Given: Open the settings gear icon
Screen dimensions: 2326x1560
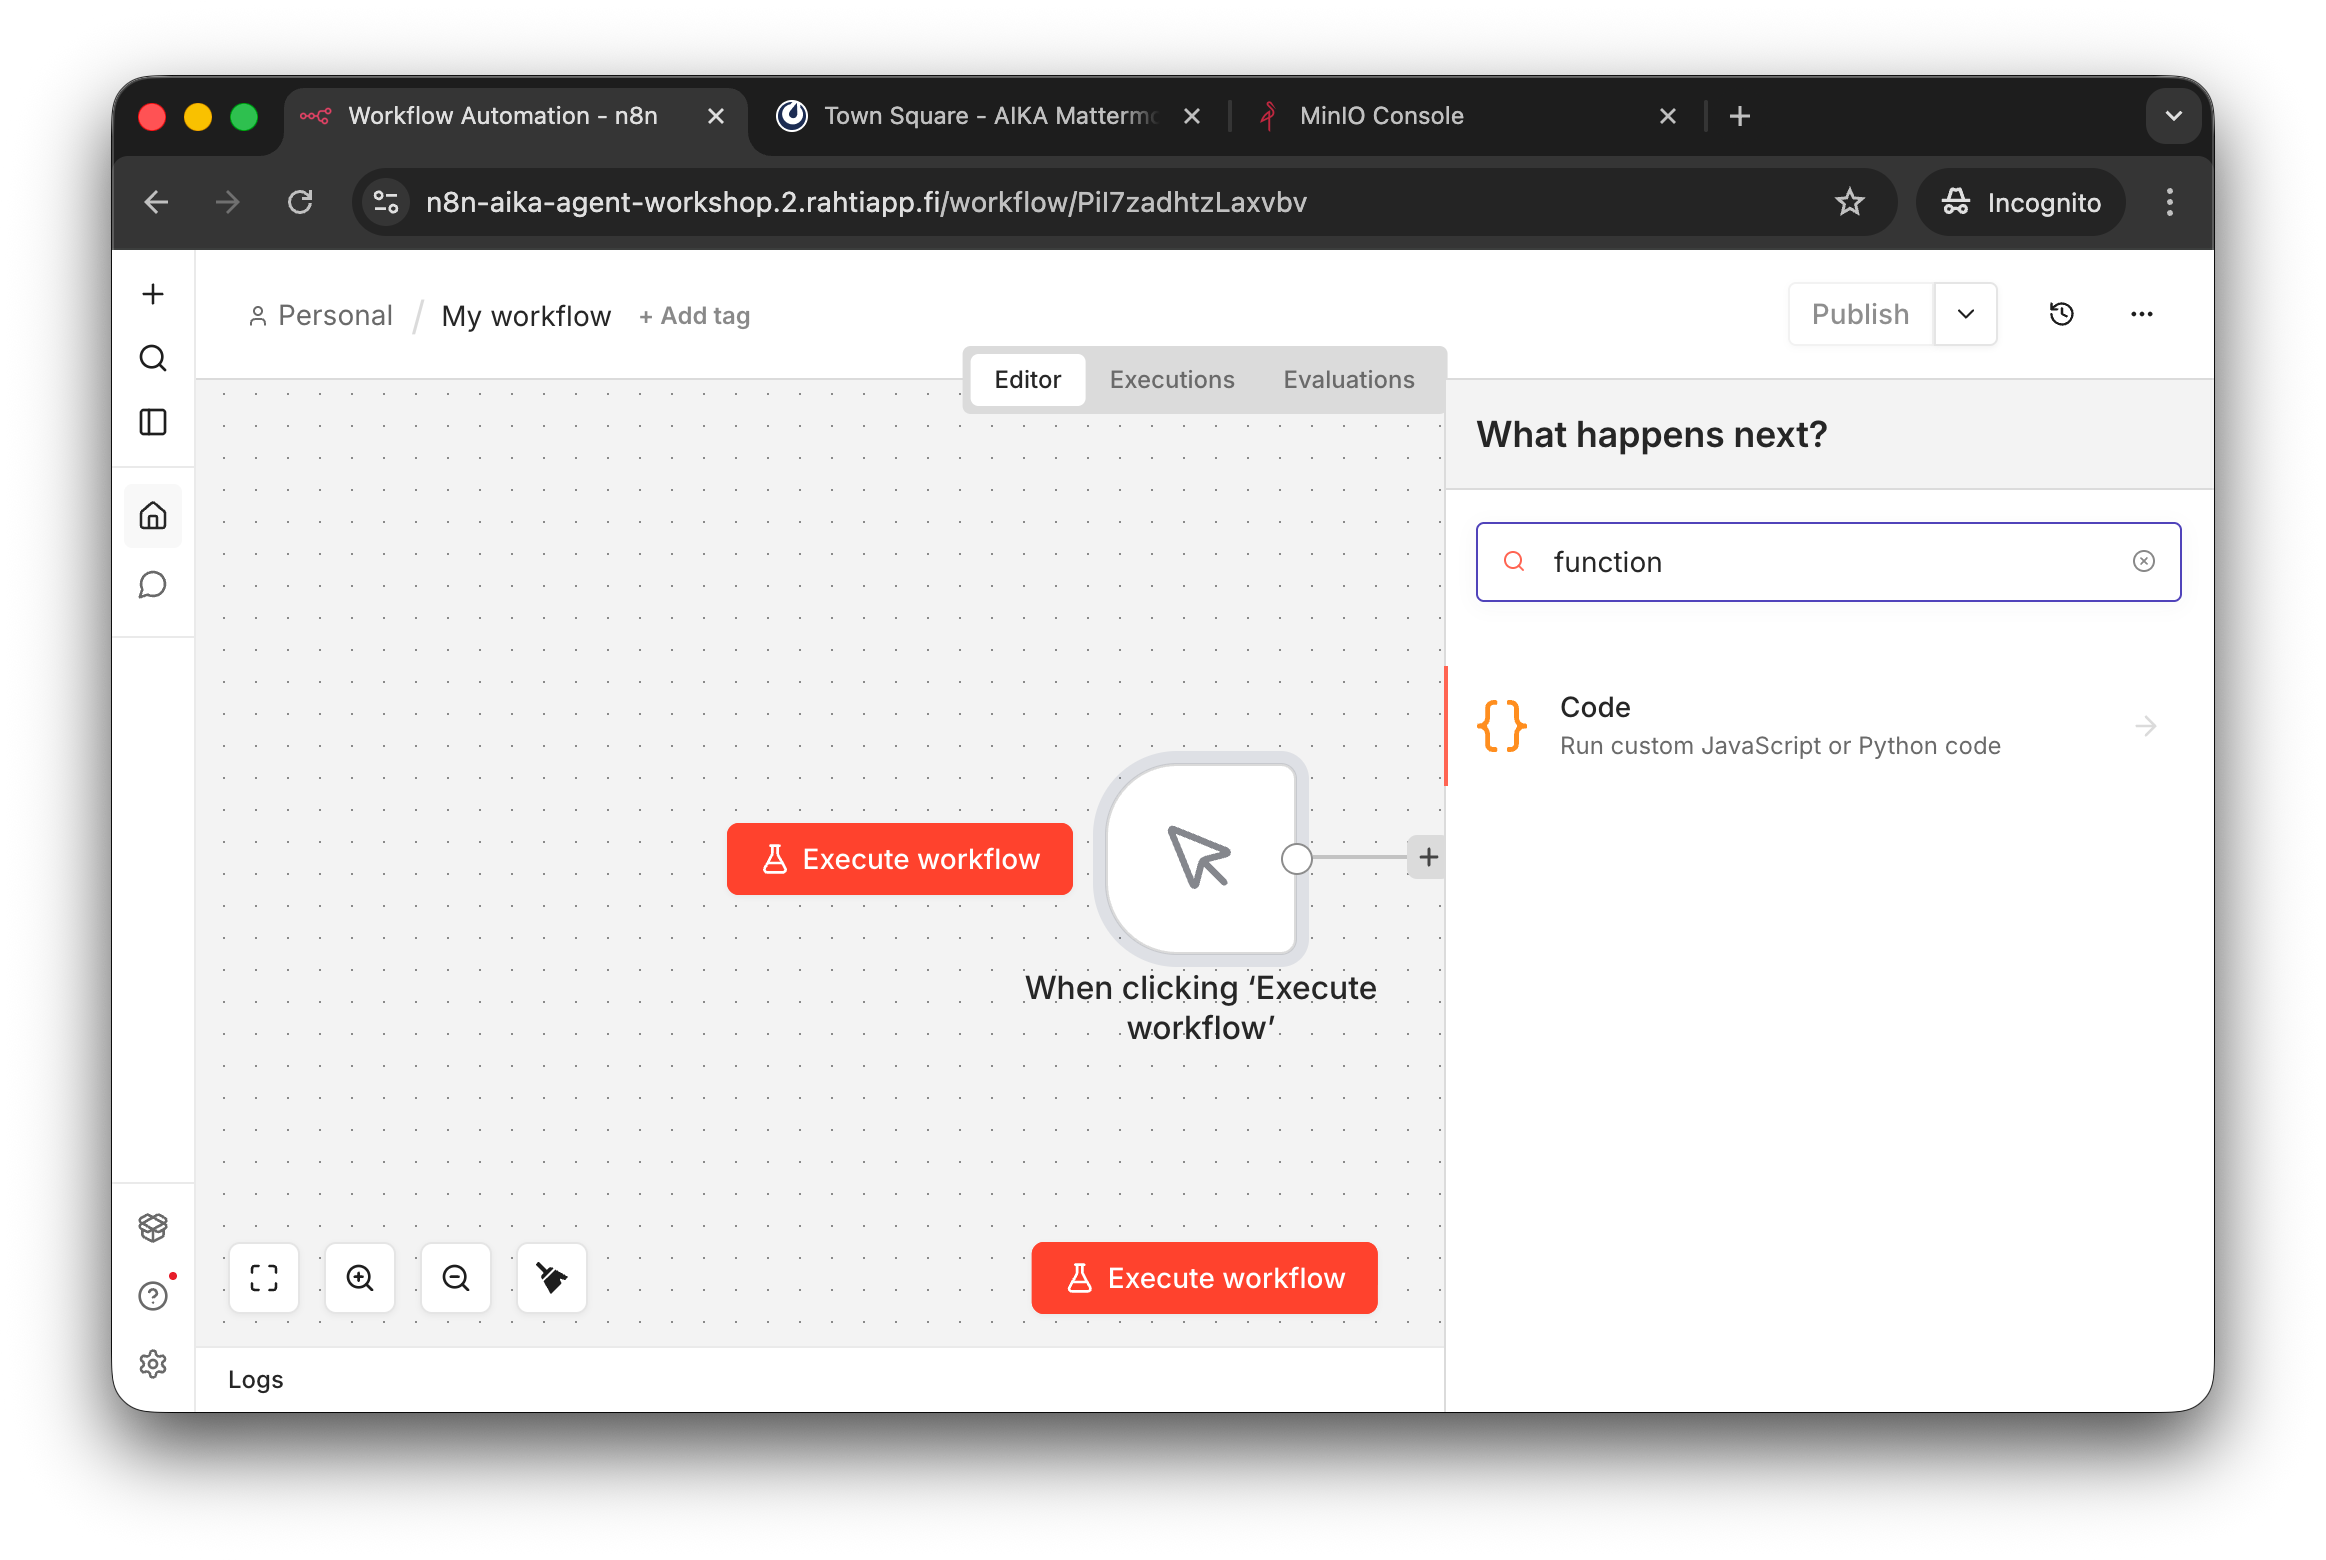Looking at the screenshot, I should click(x=153, y=1364).
